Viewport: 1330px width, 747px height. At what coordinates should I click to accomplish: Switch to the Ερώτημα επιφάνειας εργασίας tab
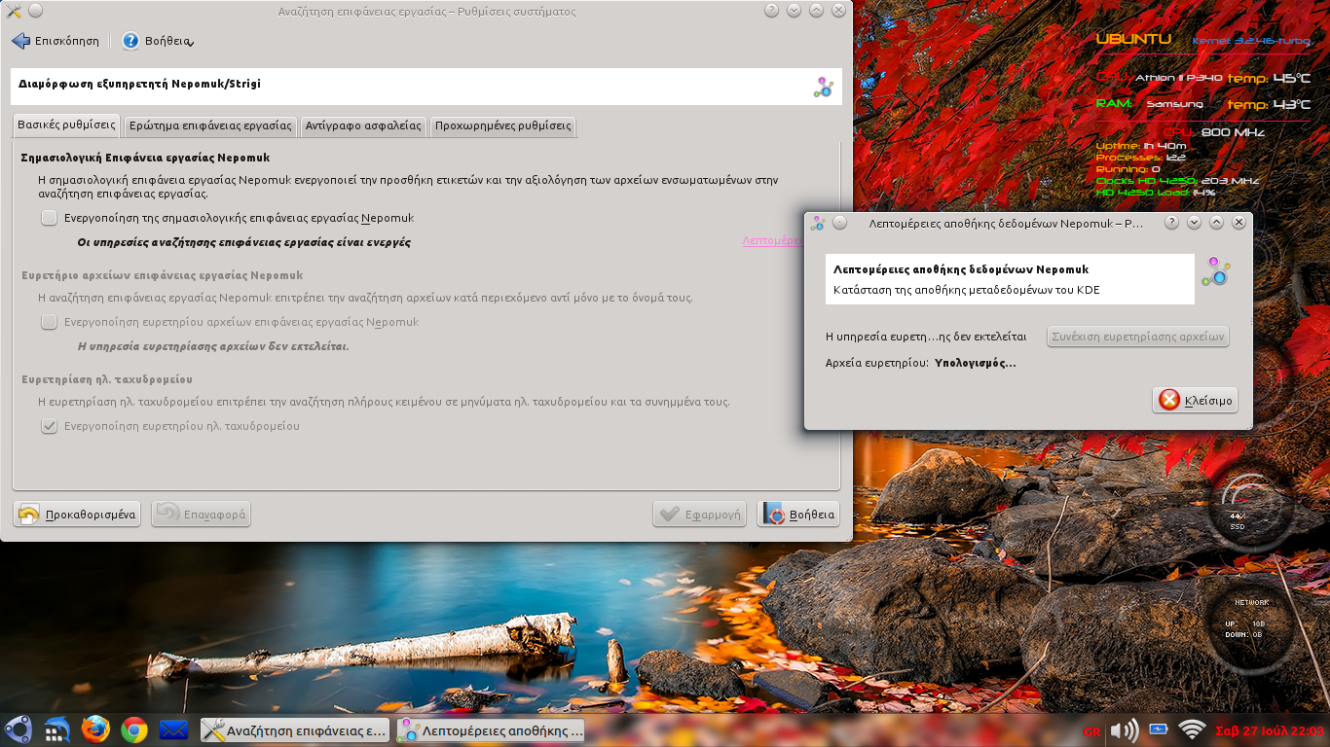pyautogui.click(x=210, y=126)
